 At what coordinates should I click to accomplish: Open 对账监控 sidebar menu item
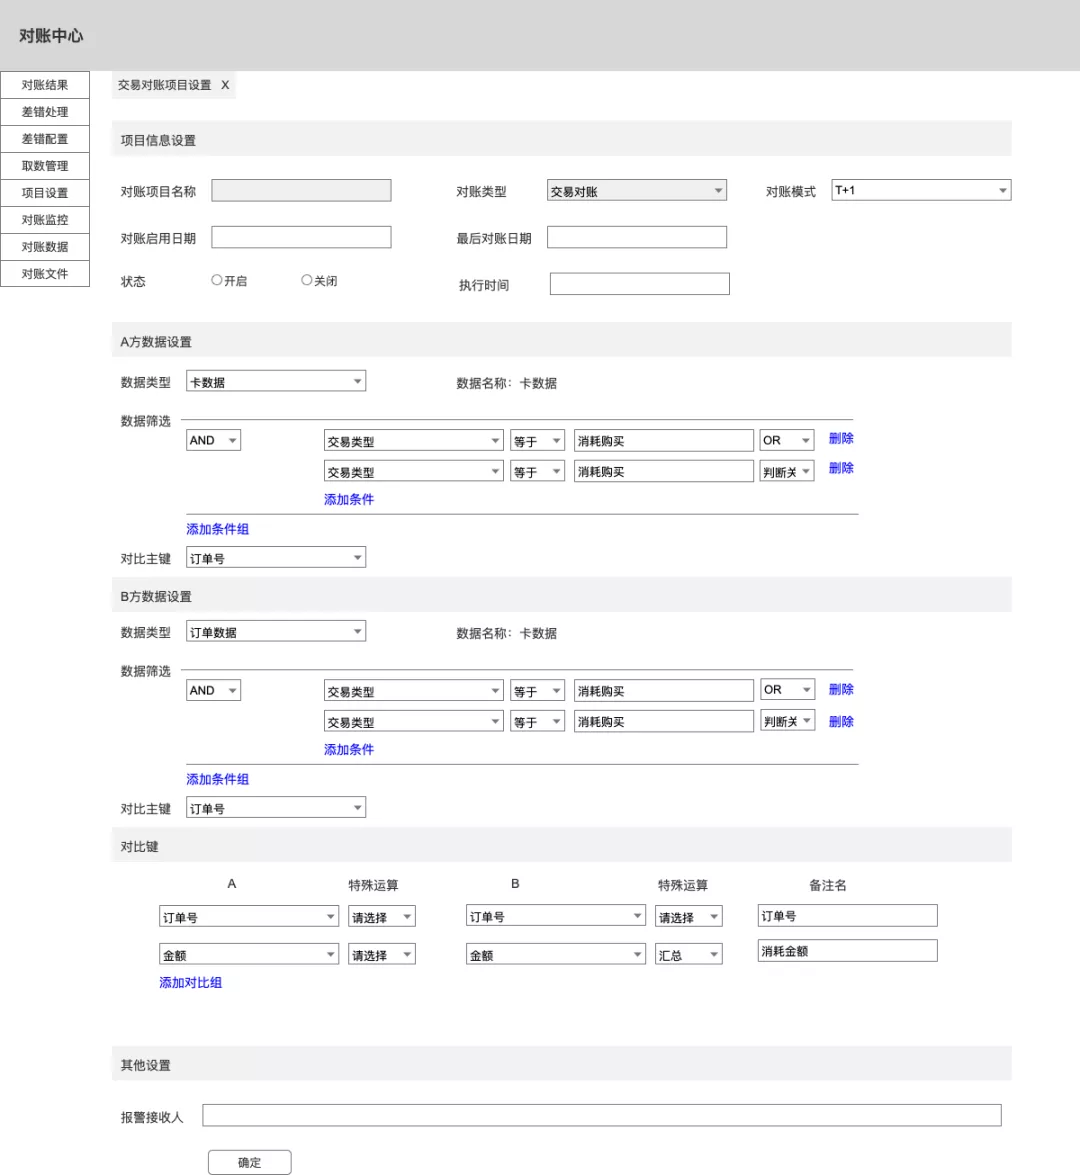click(45, 220)
